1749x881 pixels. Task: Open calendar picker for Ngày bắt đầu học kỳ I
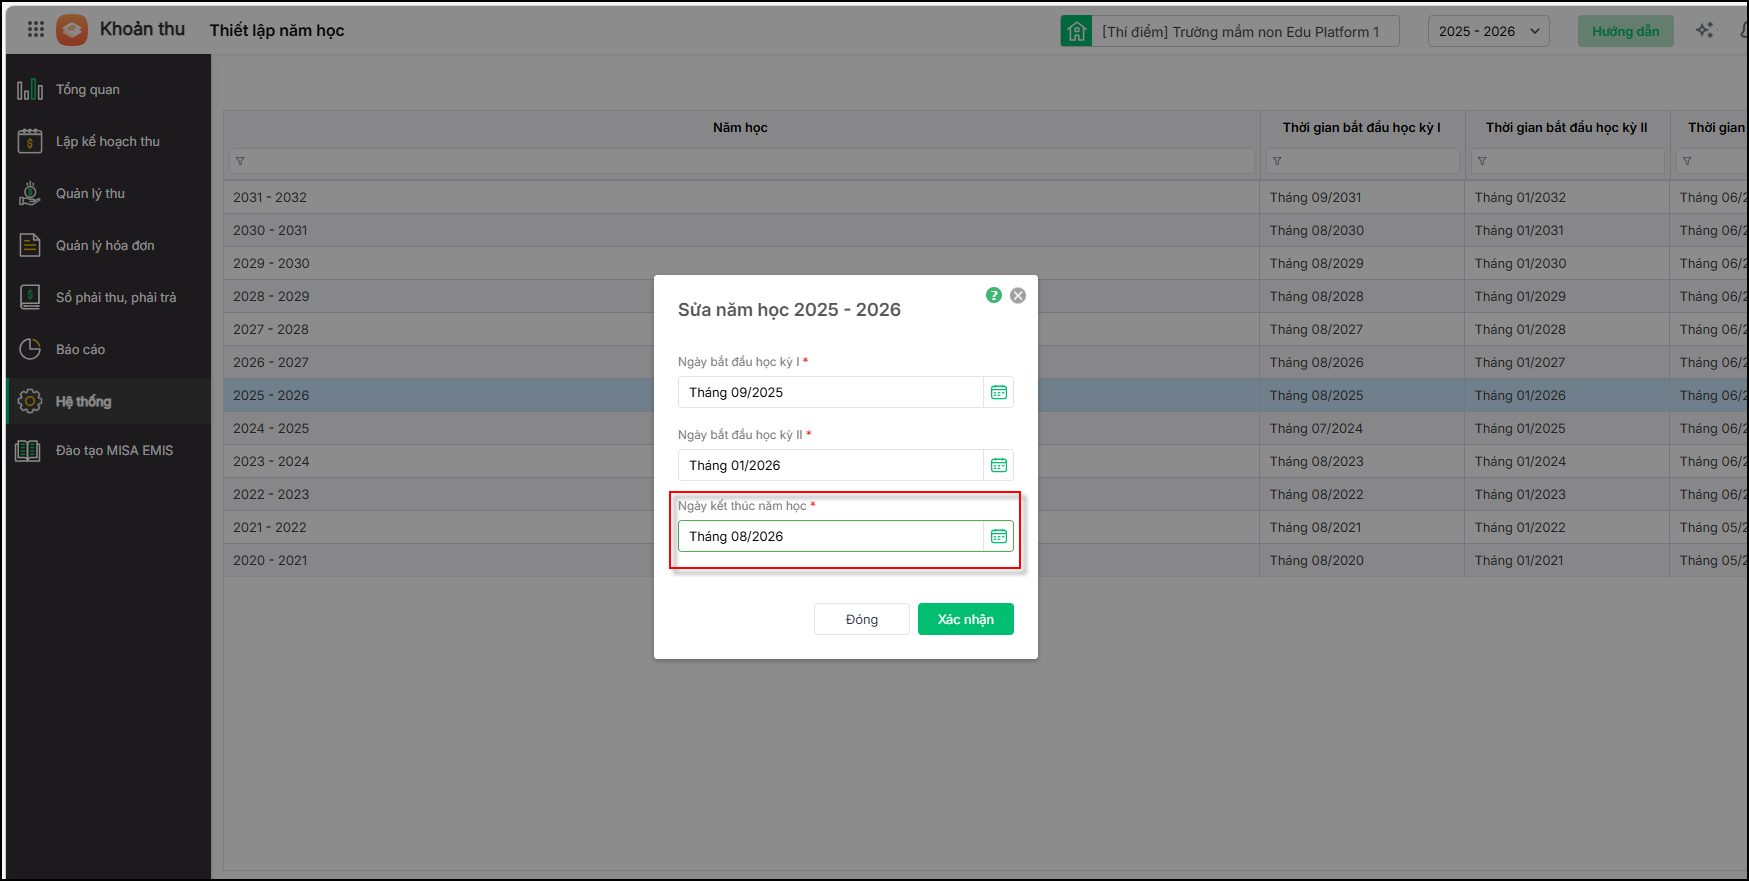(999, 392)
